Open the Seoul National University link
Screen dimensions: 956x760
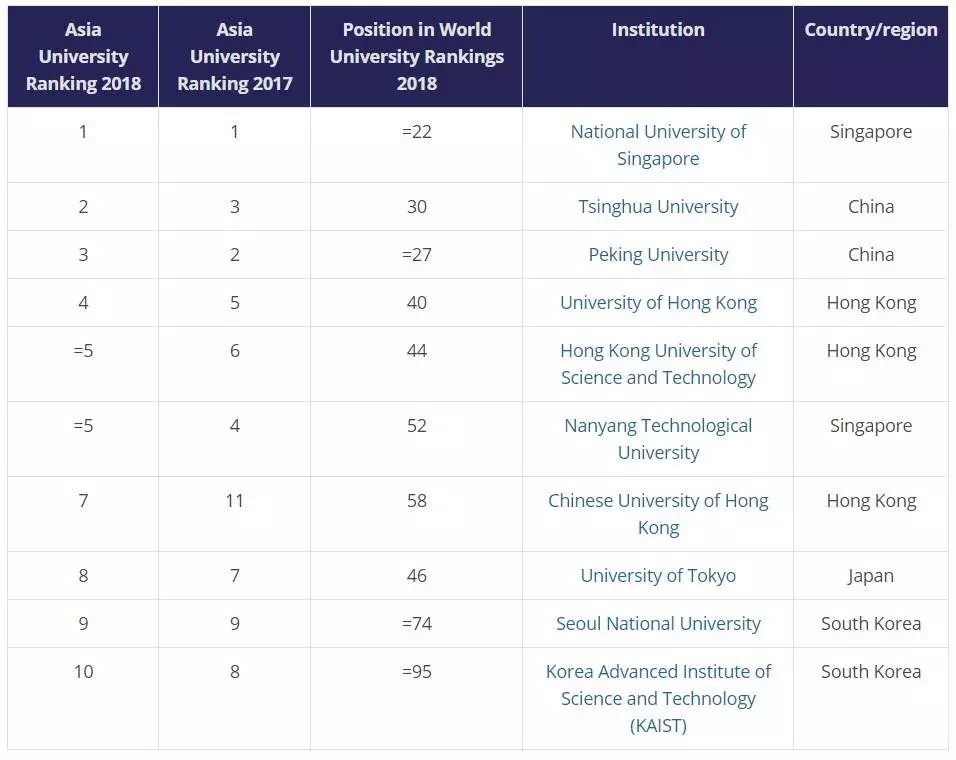point(658,624)
